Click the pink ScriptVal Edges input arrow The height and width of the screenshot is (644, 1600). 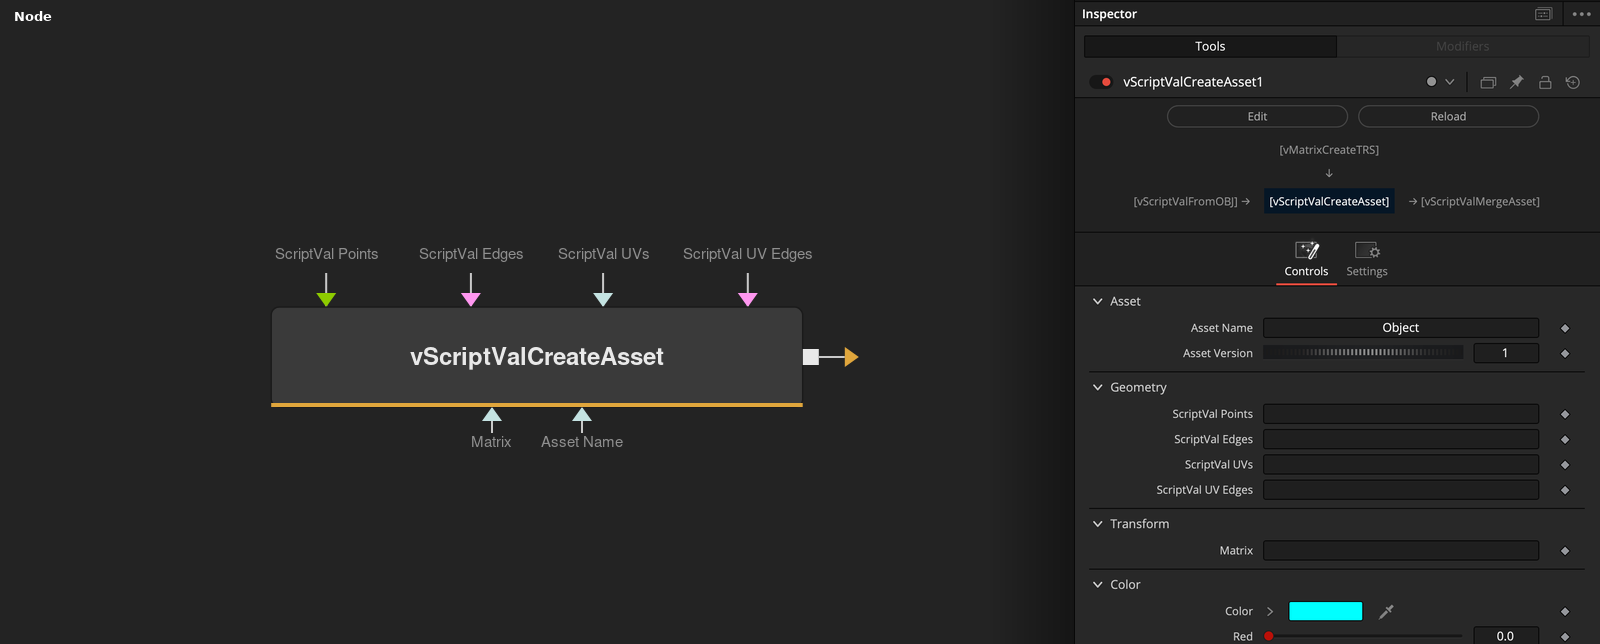click(x=471, y=298)
